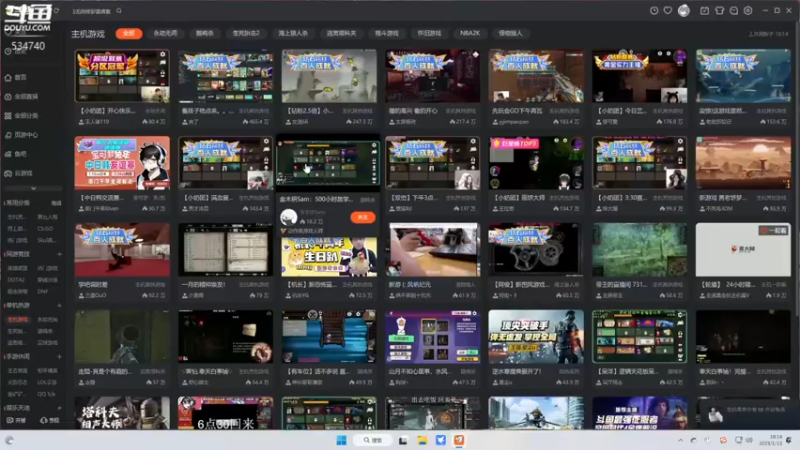The width and height of the screenshot is (800, 450).
Task: Expand 娱乐天地 category with plus
Action: point(59,408)
